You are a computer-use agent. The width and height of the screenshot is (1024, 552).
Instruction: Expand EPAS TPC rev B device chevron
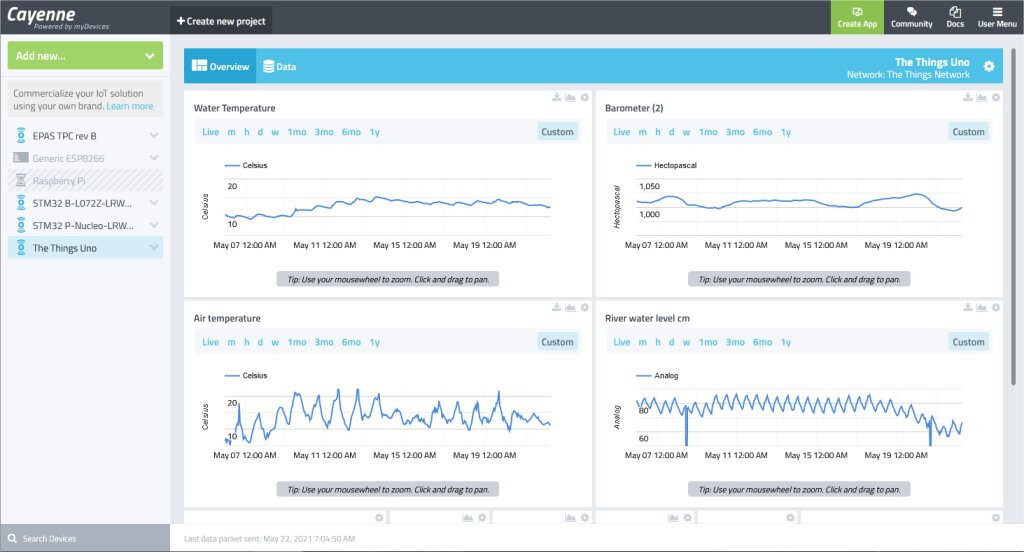click(x=154, y=135)
